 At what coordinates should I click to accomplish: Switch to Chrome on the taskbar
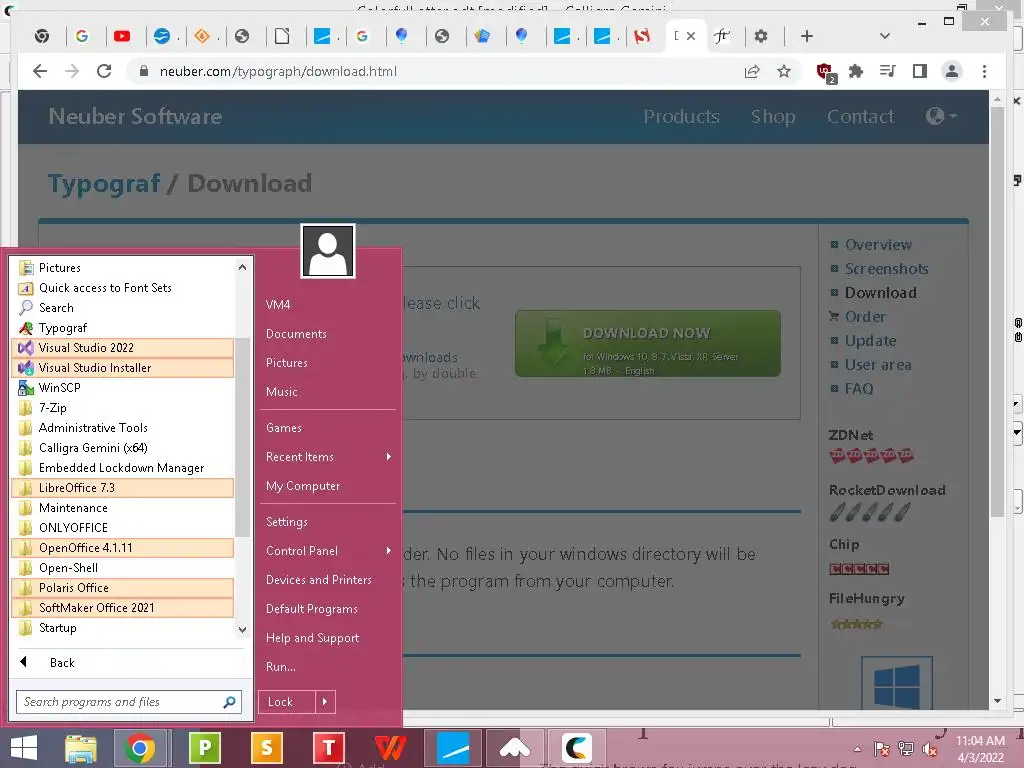click(x=140, y=748)
